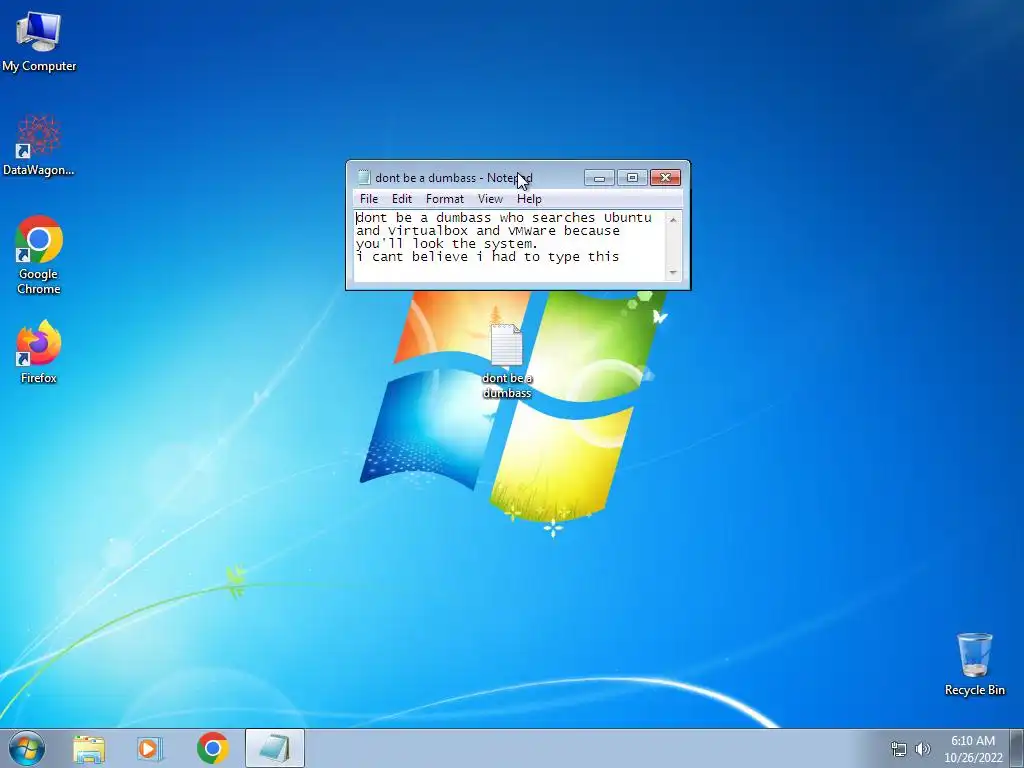
Task: Launch Windows Media Player from the taskbar
Action: 150,749
